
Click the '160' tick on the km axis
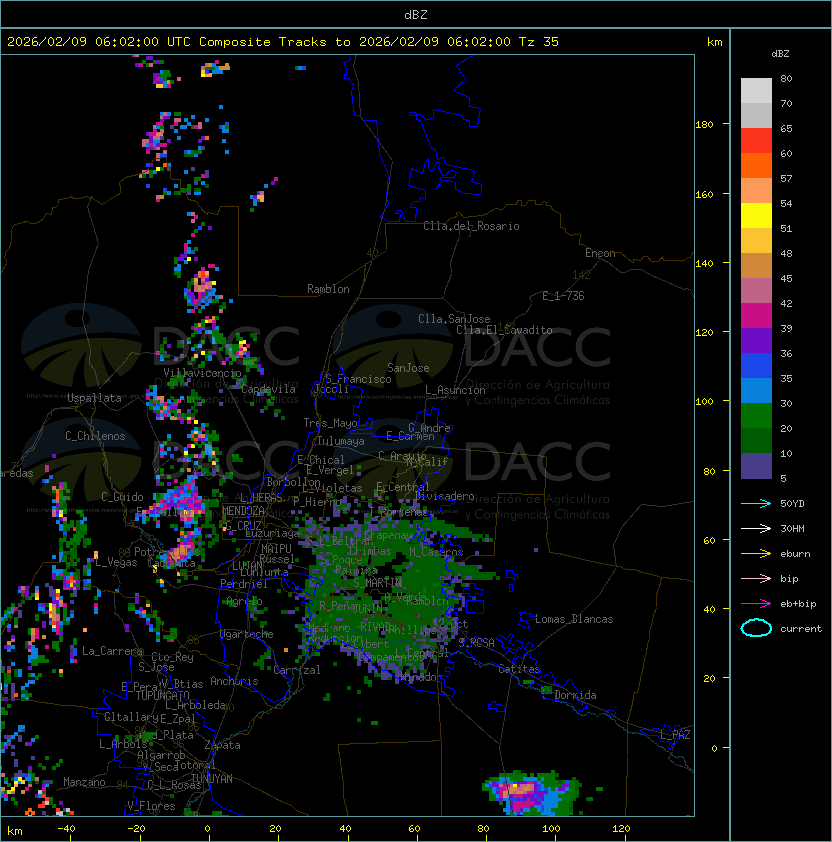[x=704, y=194]
